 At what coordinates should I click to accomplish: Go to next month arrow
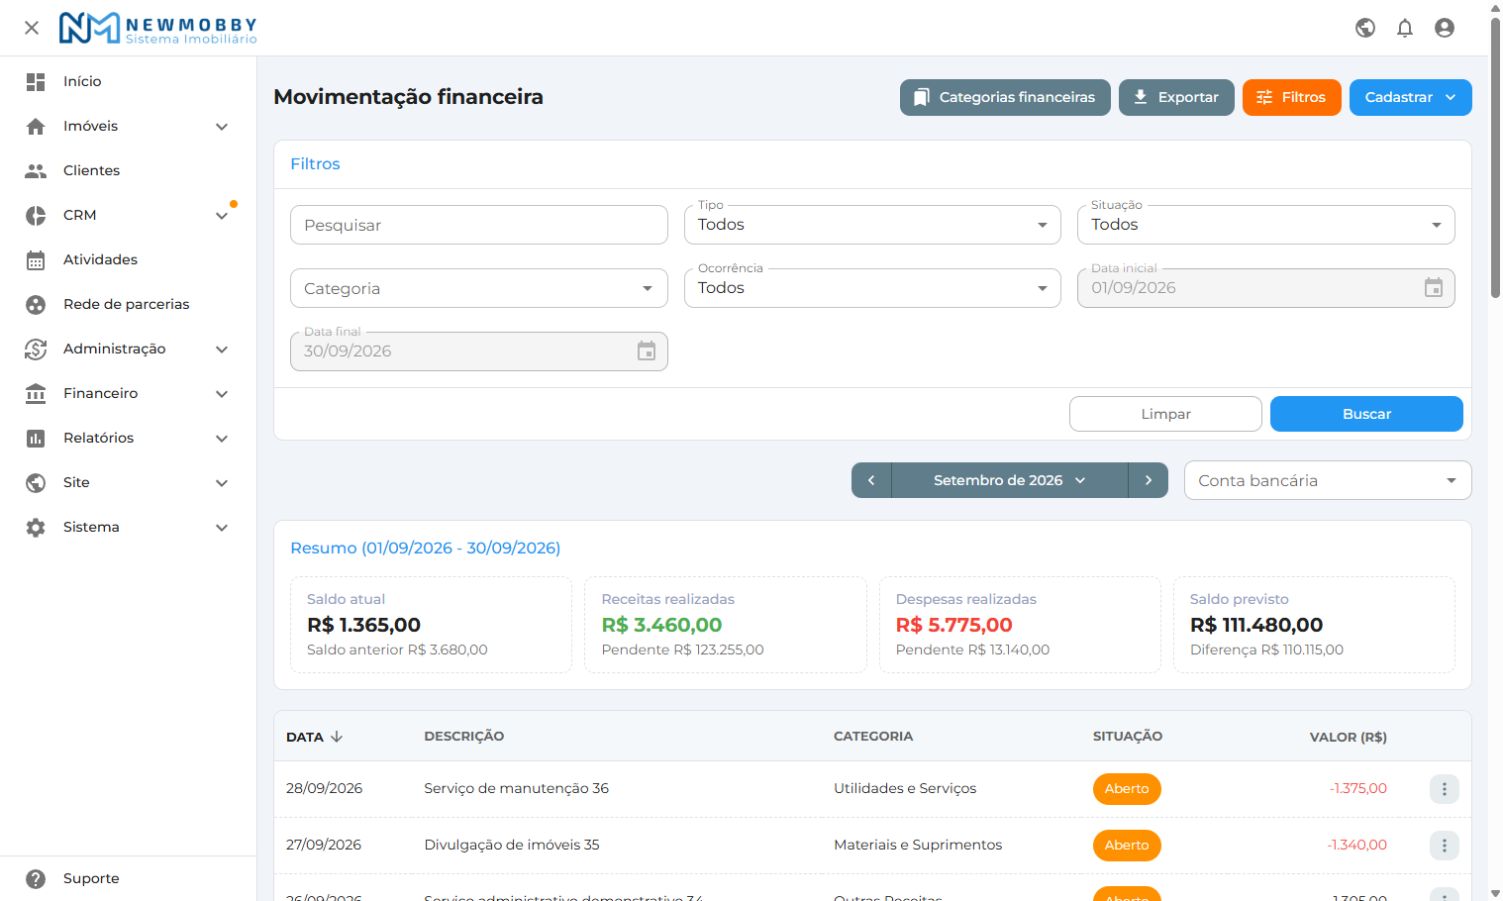[x=1148, y=480]
